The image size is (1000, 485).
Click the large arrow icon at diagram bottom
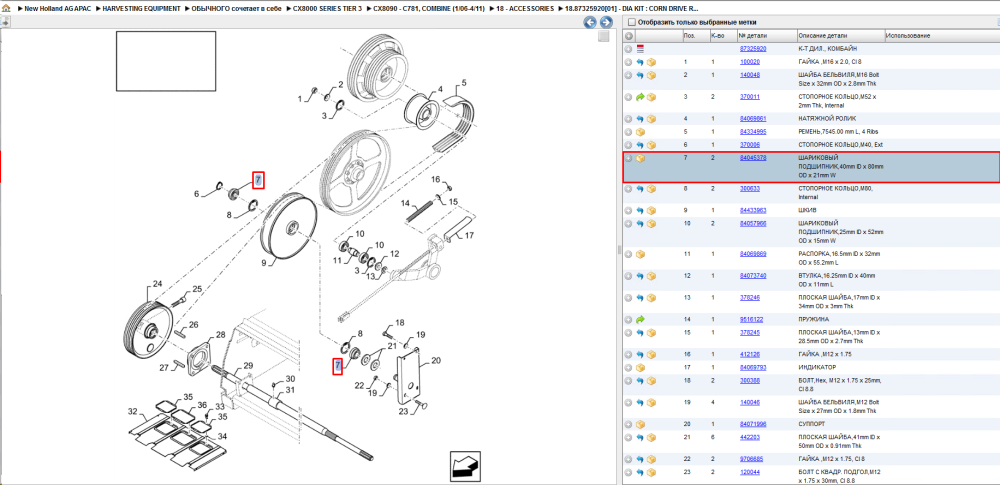pos(465,465)
